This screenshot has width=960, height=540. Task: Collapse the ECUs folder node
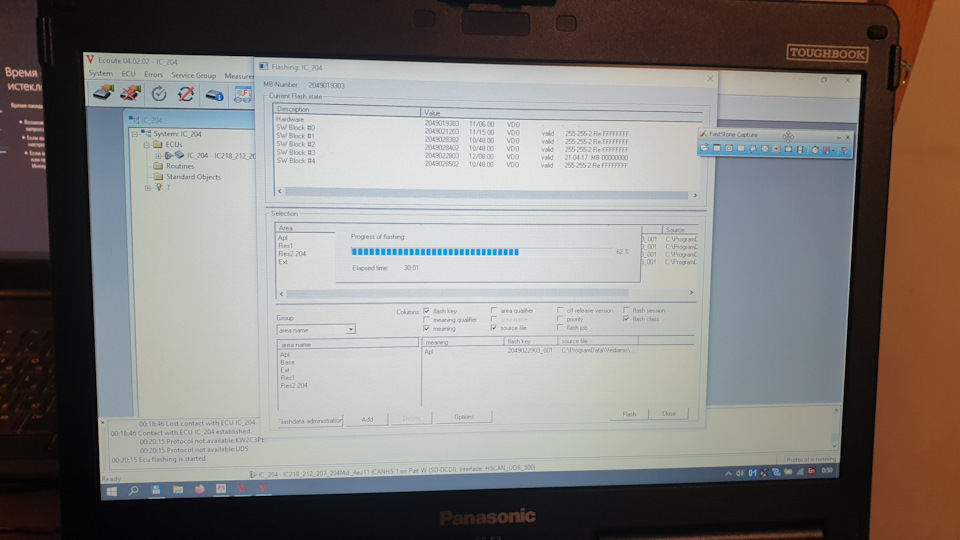[147, 144]
